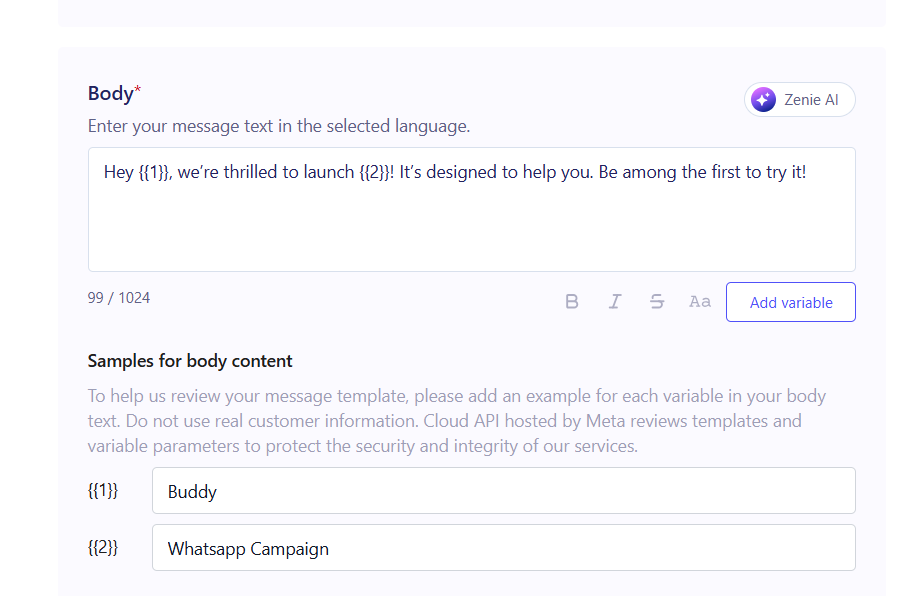919x596 pixels.
Task: Select the Samples for body content heading
Action: coord(190,361)
